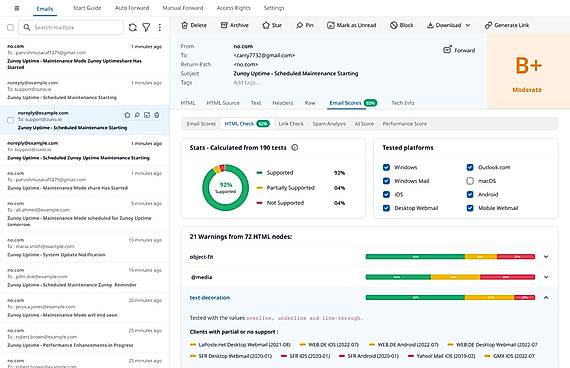The image size is (570, 368).
Task: Click the Add tags field
Action: [x=247, y=83]
